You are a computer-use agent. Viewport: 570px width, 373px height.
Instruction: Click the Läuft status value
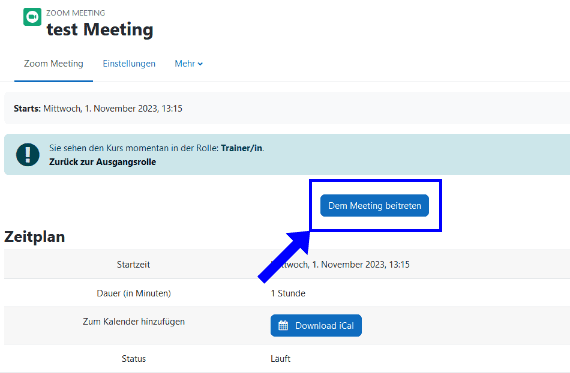(x=280, y=359)
